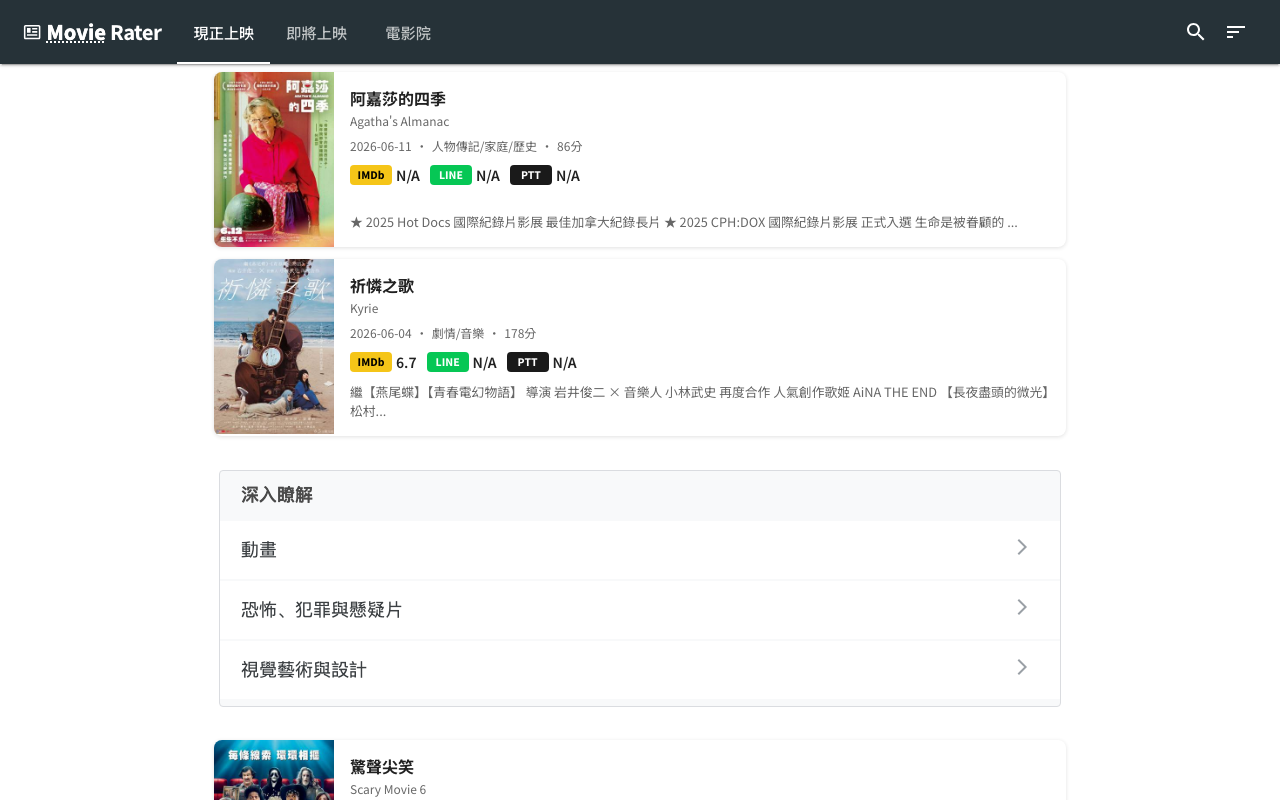
Task: Click LINE badge for Kyrie
Action: click(448, 362)
